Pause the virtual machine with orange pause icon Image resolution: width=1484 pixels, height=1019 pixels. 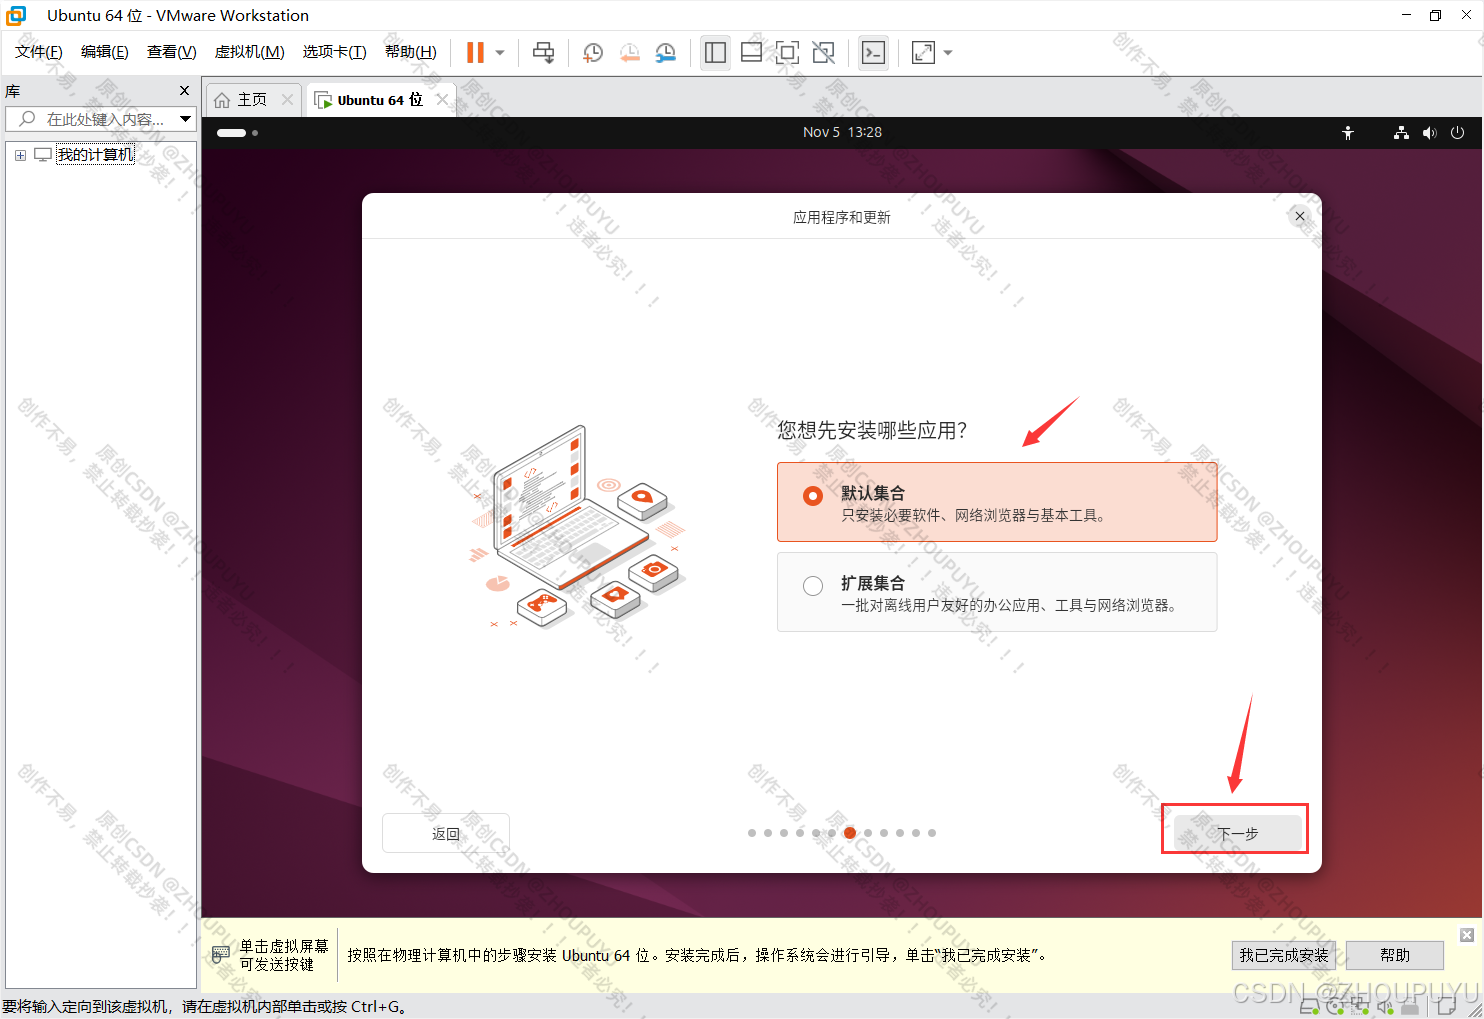pos(475,53)
